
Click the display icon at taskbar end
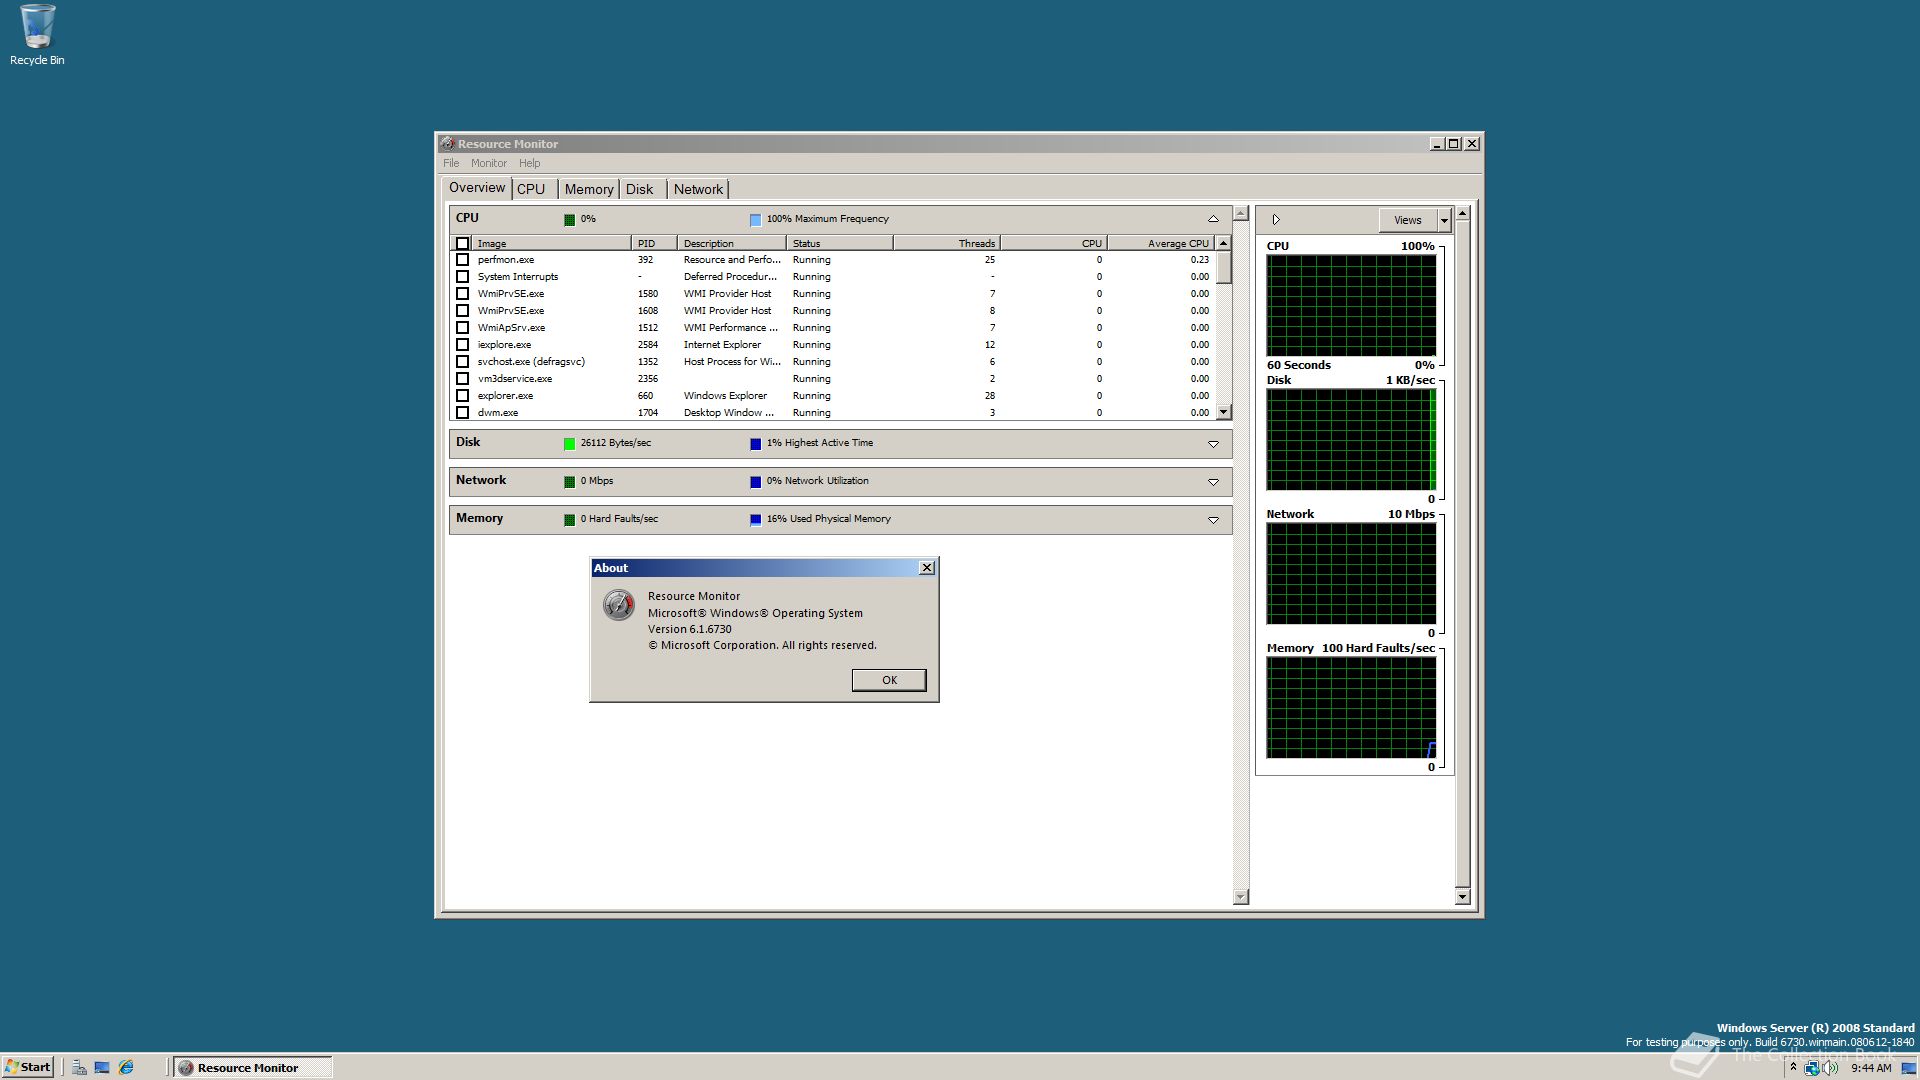pyautogui.click(x=1908, y=1068)
